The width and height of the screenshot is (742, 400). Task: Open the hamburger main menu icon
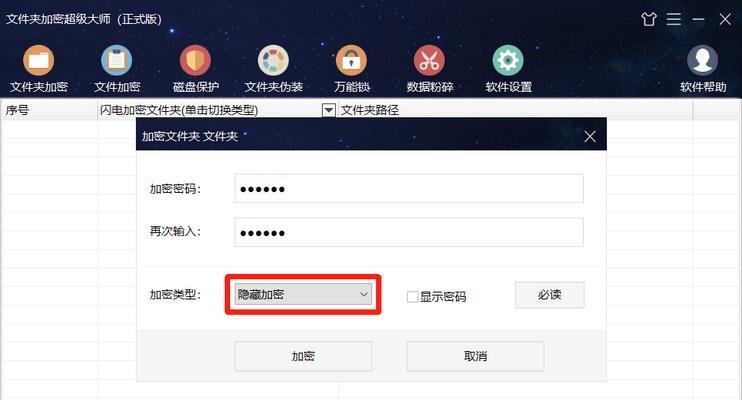point(674,19)
